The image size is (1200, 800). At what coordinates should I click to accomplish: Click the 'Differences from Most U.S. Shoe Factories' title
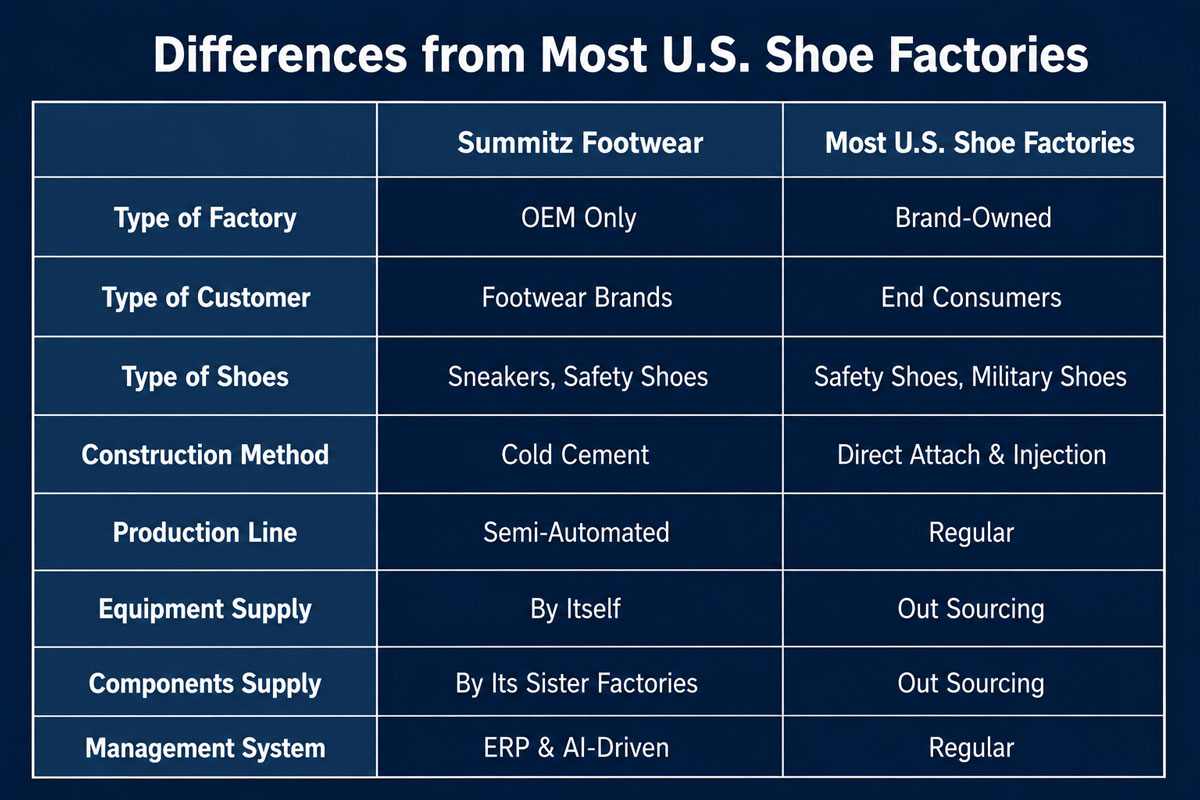[620, 54]
